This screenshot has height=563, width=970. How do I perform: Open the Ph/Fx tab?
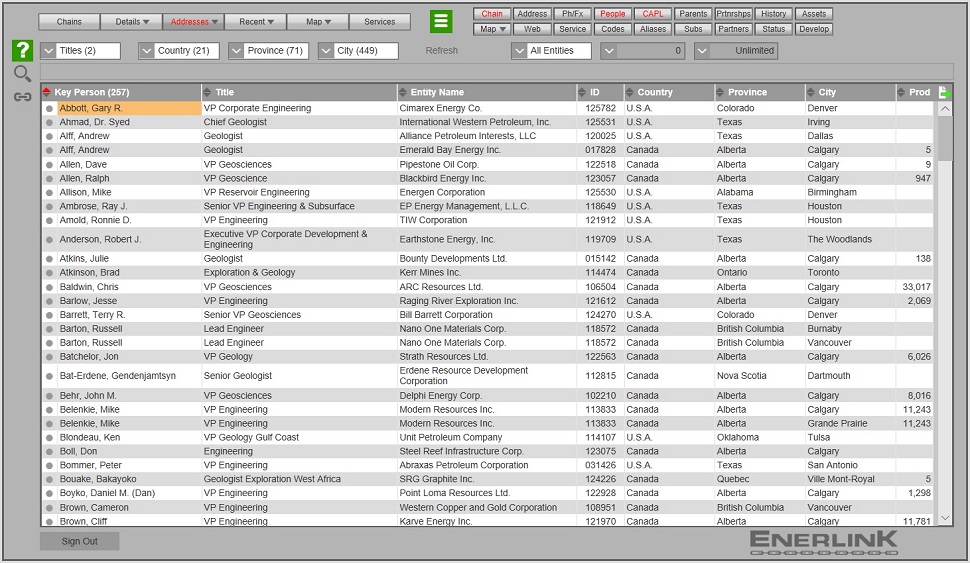(572, 14)
